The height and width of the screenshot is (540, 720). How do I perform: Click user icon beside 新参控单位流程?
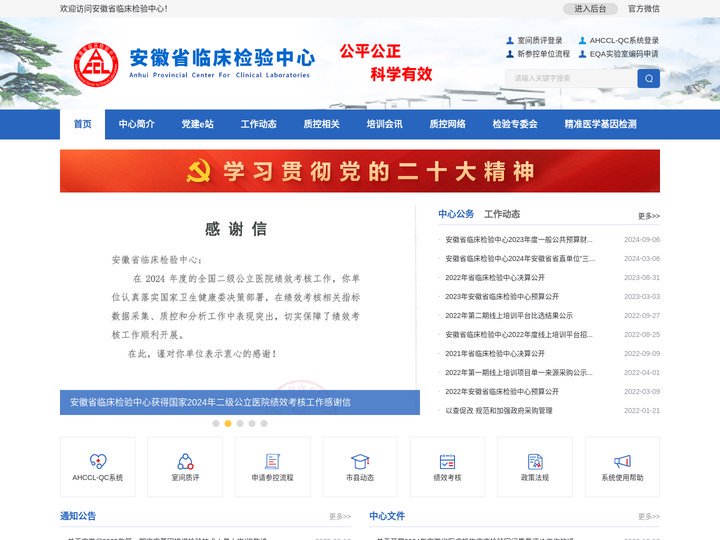(510, 54)
